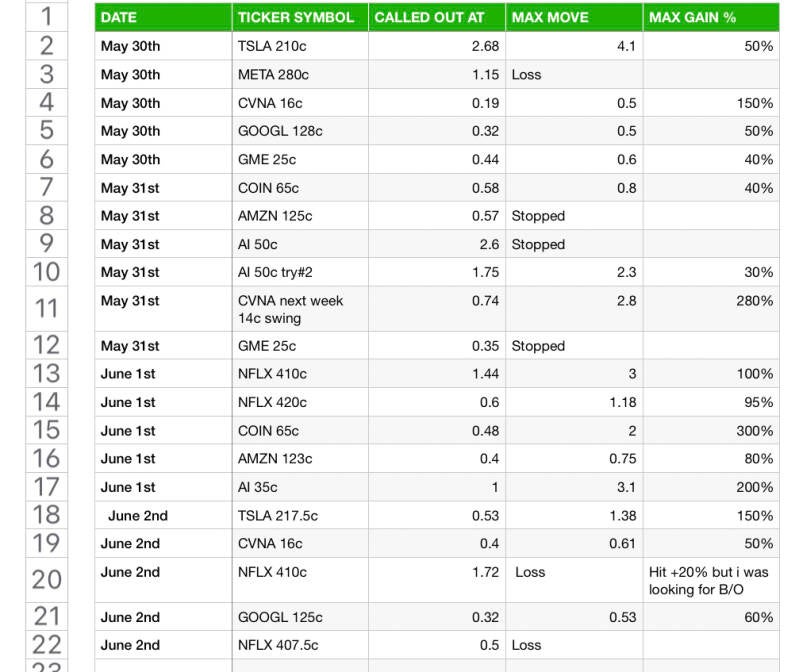Click the MAX GAIN % header cell
This screenshot has width=799, height=672.
(710, 17)
